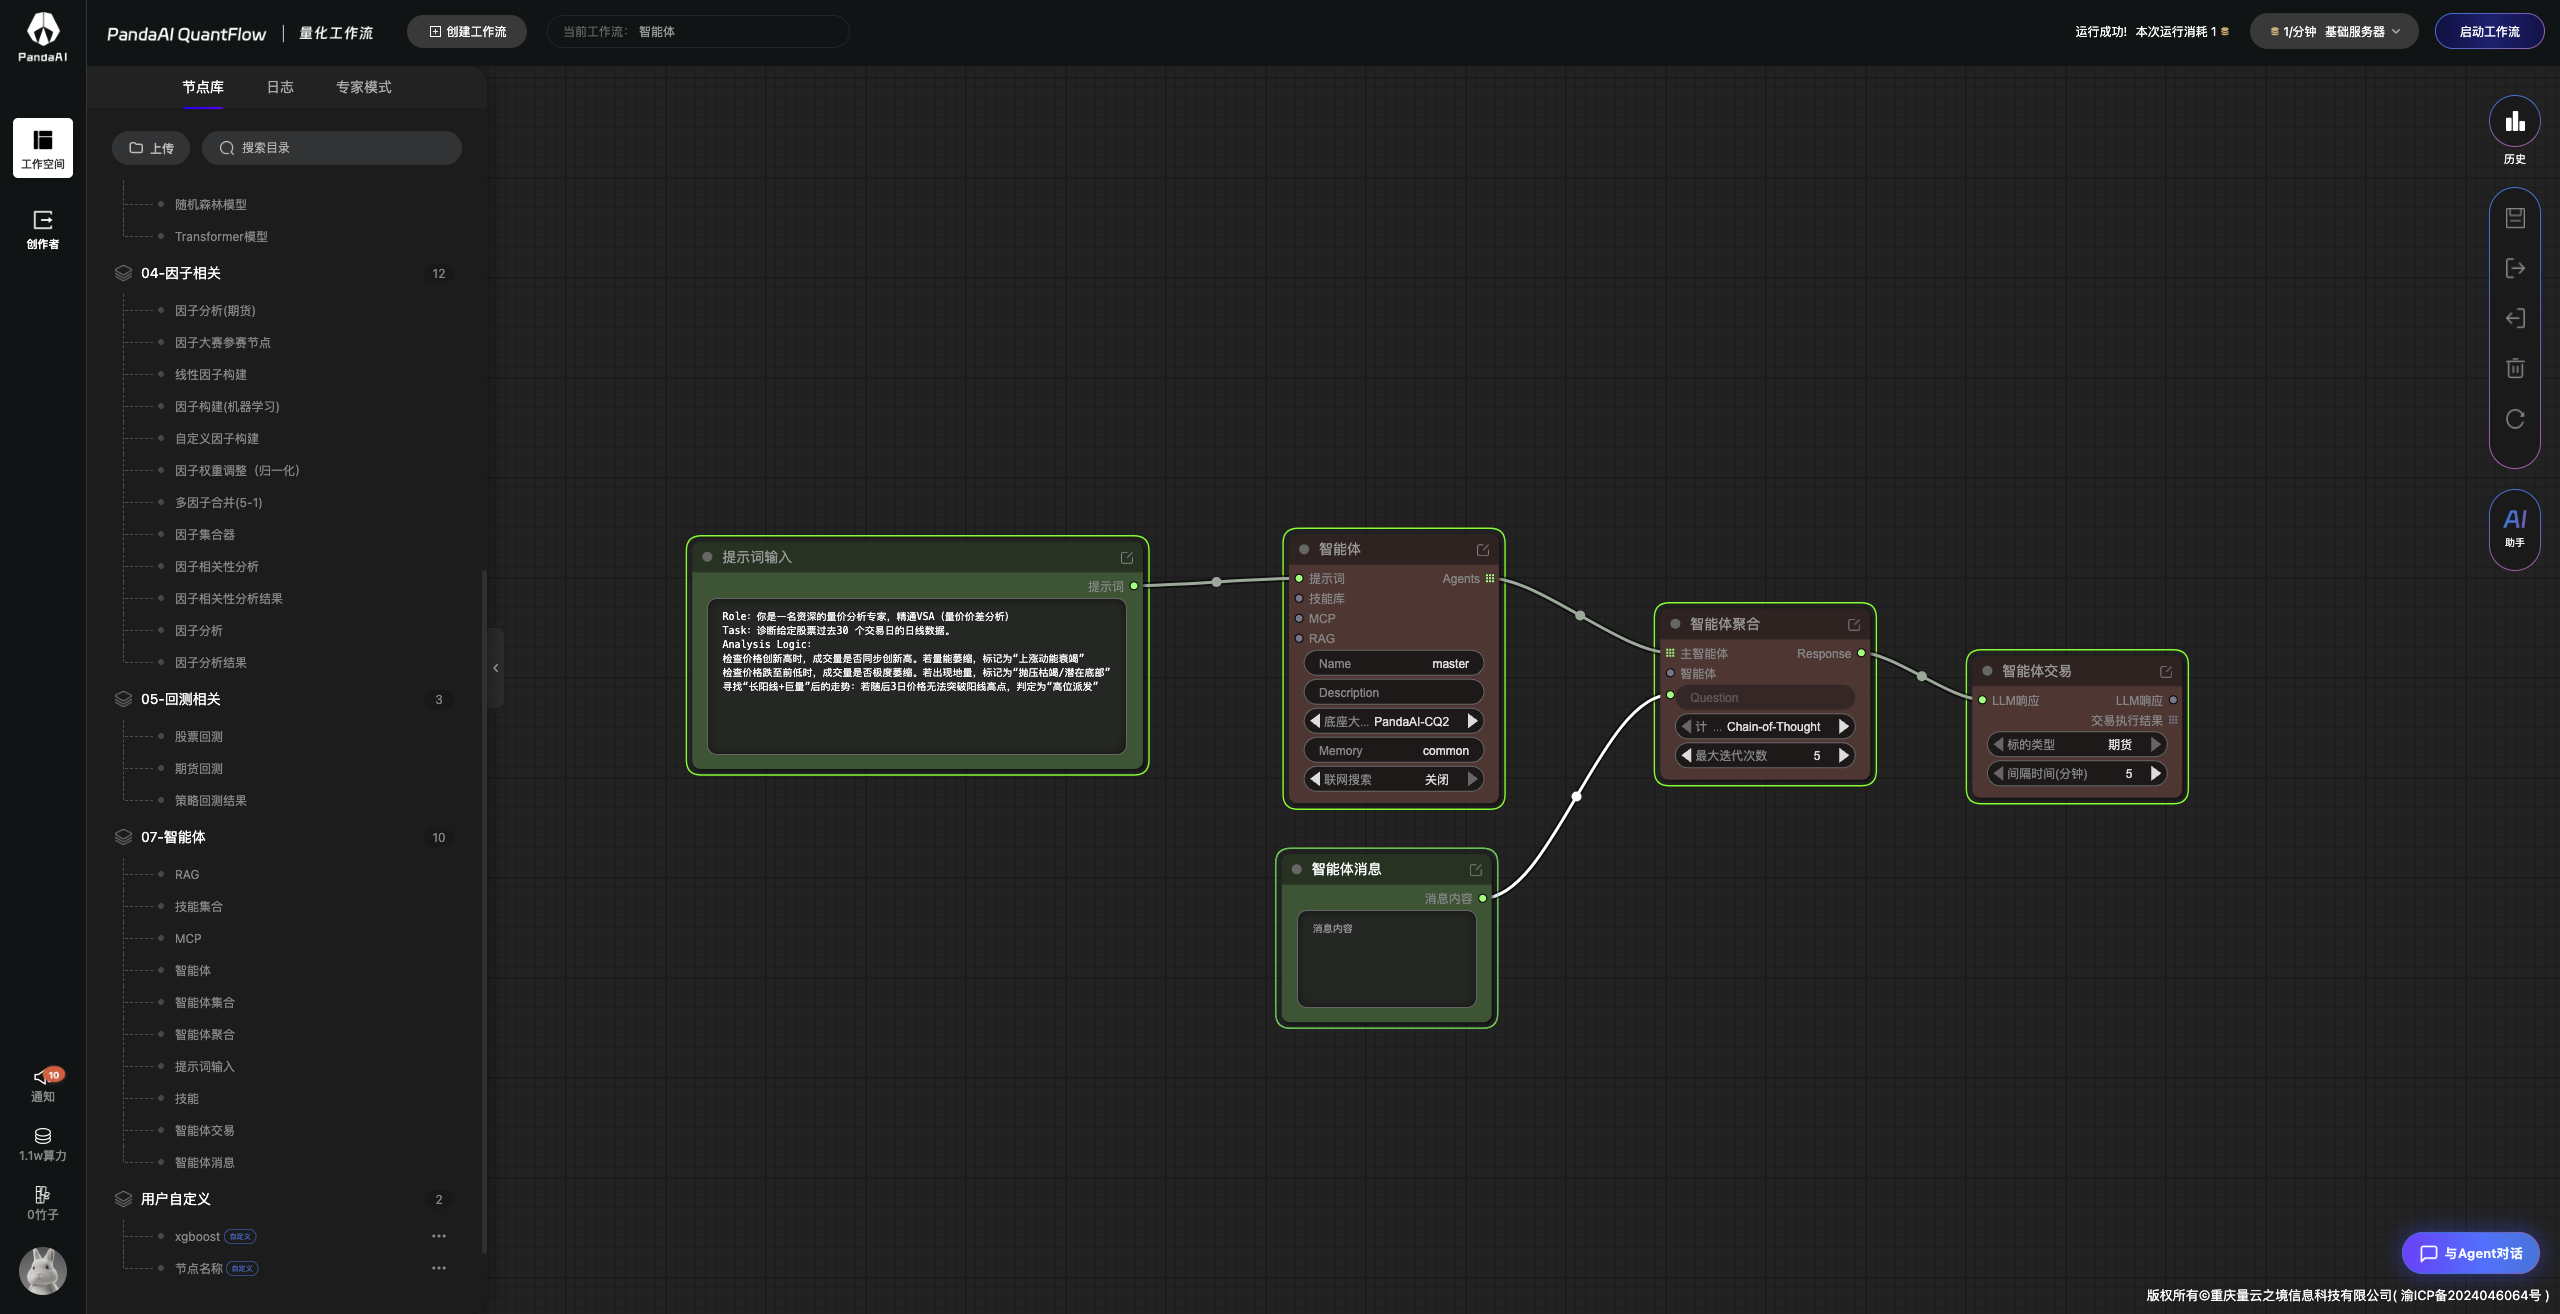Toggle 联网搜索 right arrow in 智能体 node
2560x1314 pixels.
(x=1472, y=779)
